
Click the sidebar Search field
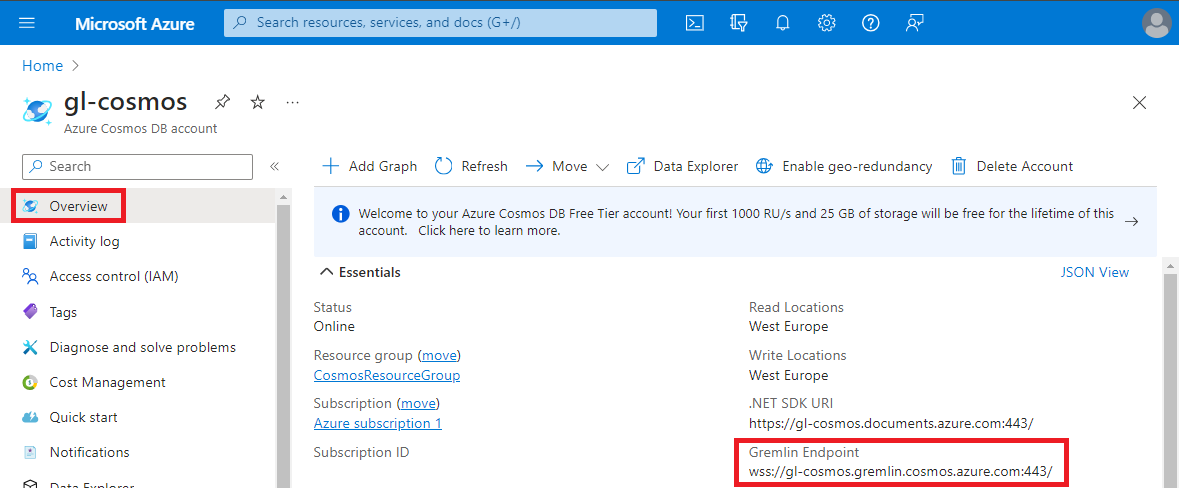(138, 167)
